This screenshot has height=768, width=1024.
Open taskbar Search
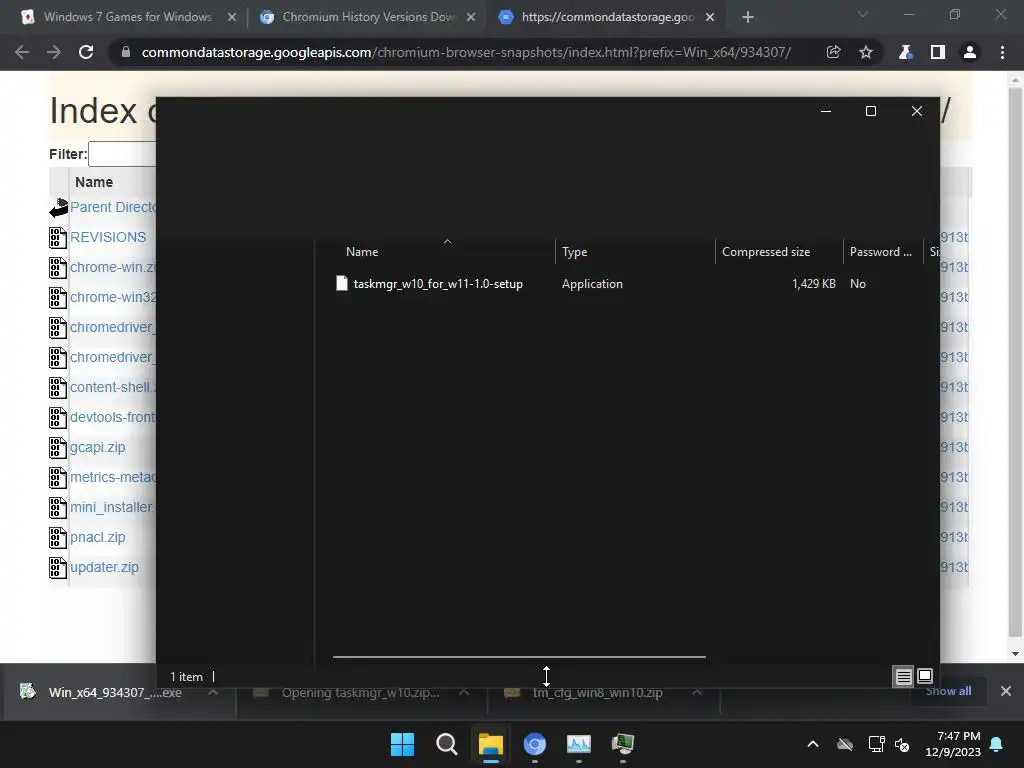(x=447, y=744)
